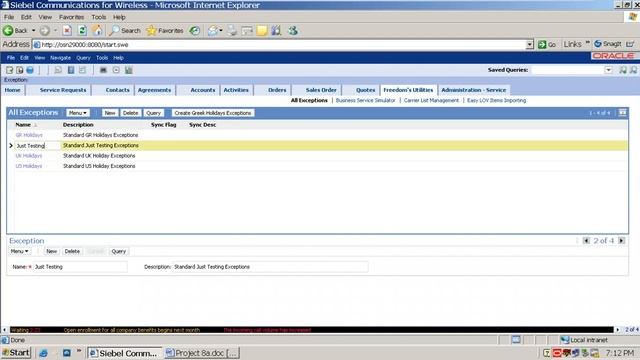Click the browser Stop icon

(67, 31)
